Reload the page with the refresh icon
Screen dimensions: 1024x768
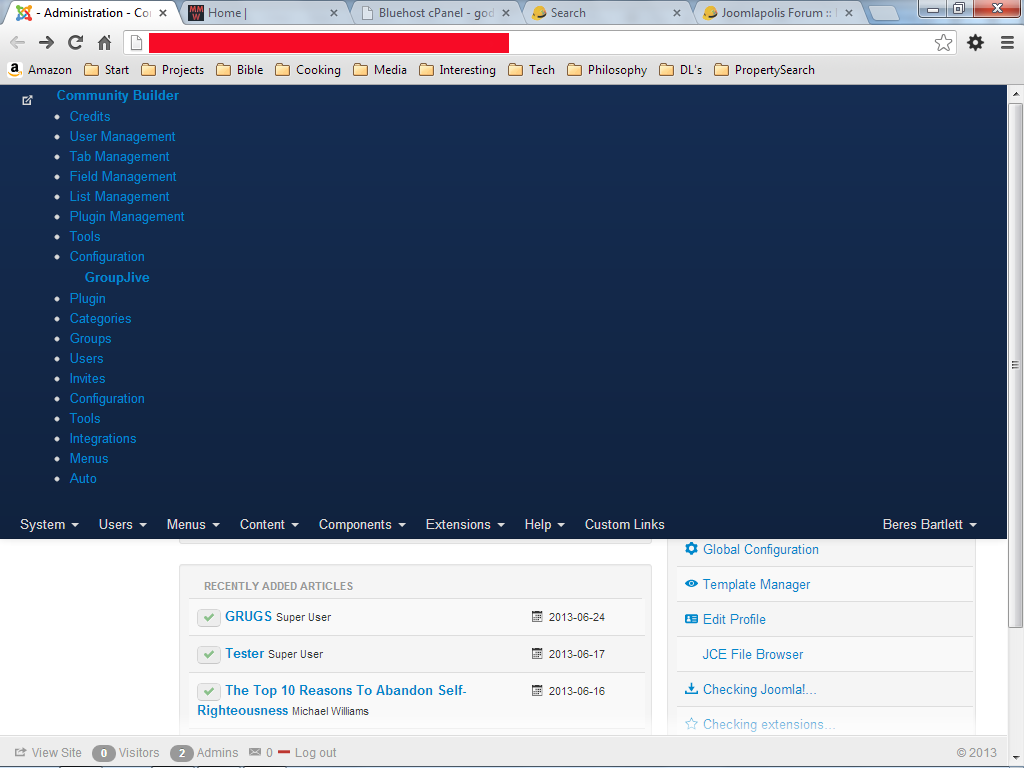tap(75, 43)
